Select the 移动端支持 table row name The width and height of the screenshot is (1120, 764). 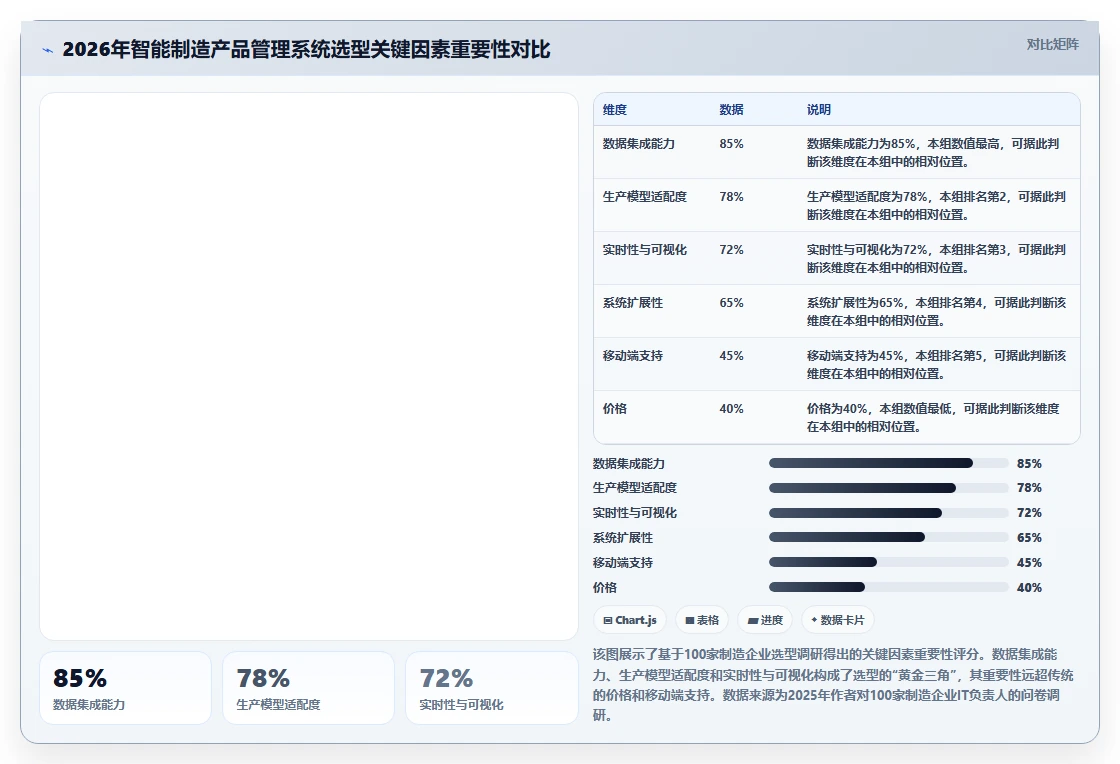point(632,356)
